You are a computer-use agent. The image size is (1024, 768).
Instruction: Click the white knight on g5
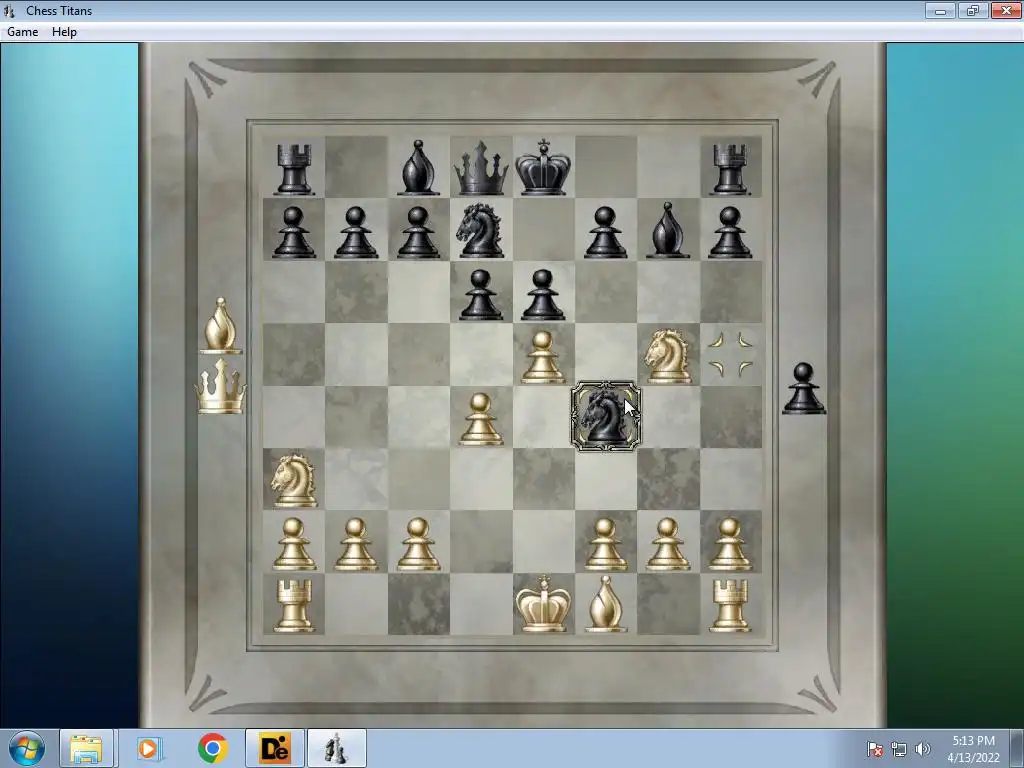668,356
